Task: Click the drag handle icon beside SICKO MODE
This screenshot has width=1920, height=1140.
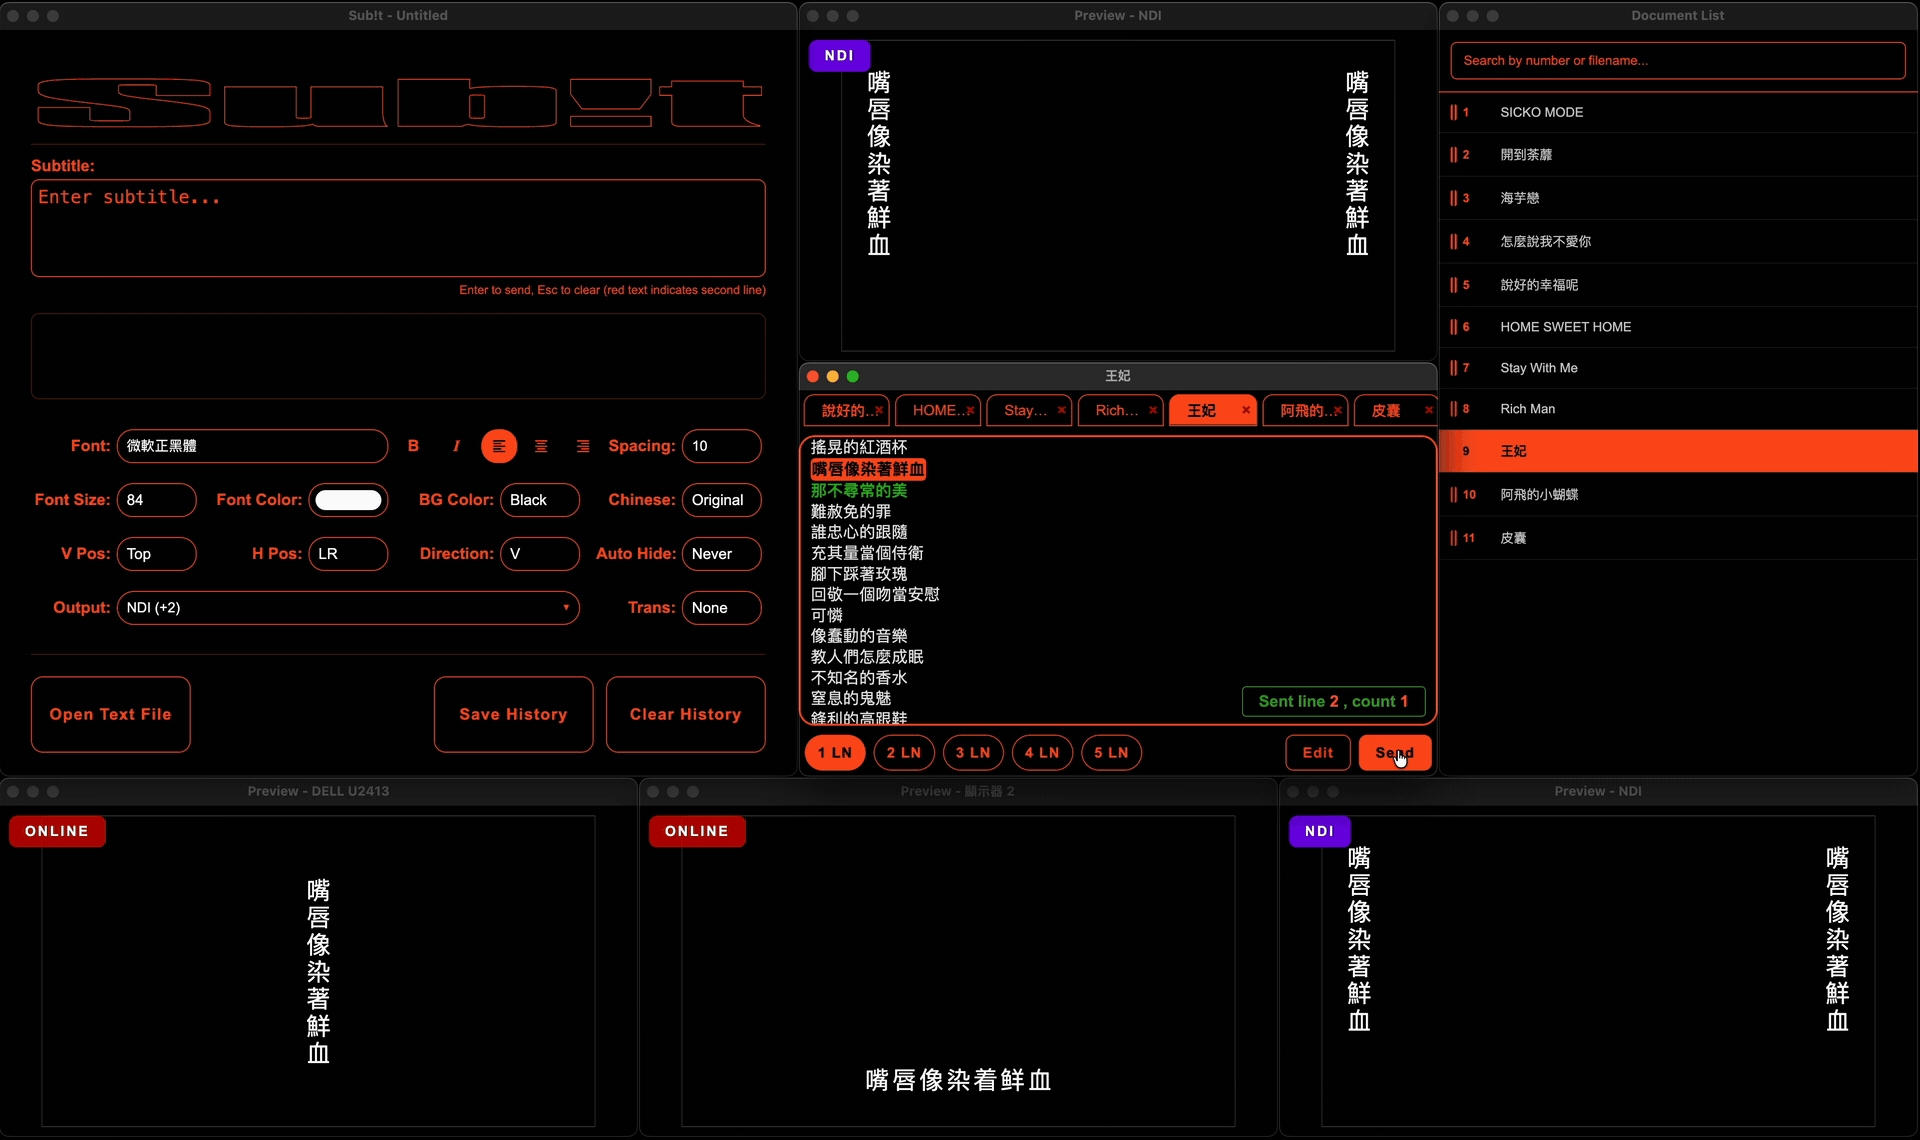Action: point(1457,112)
